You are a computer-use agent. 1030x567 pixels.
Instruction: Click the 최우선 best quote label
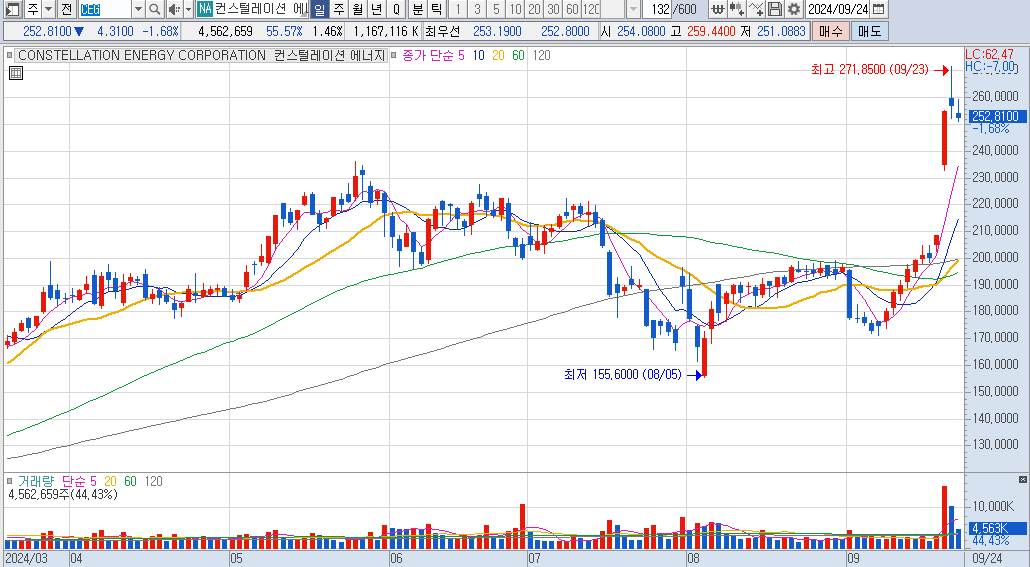click(442, 31)
